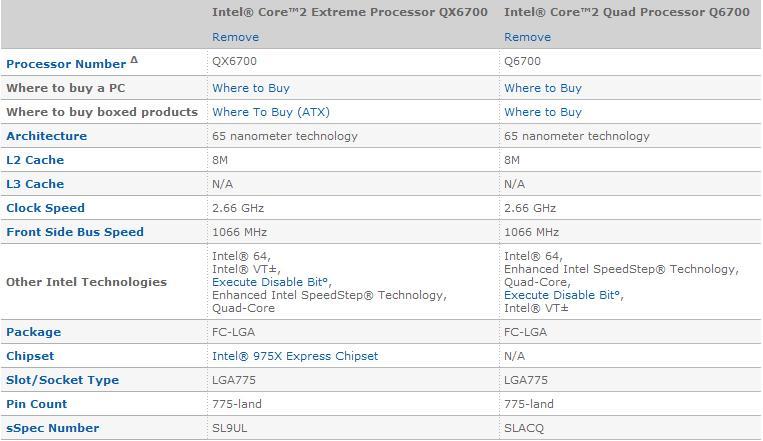
Task: Open the Slot/Socket Type label link
Action: point(63,380)
